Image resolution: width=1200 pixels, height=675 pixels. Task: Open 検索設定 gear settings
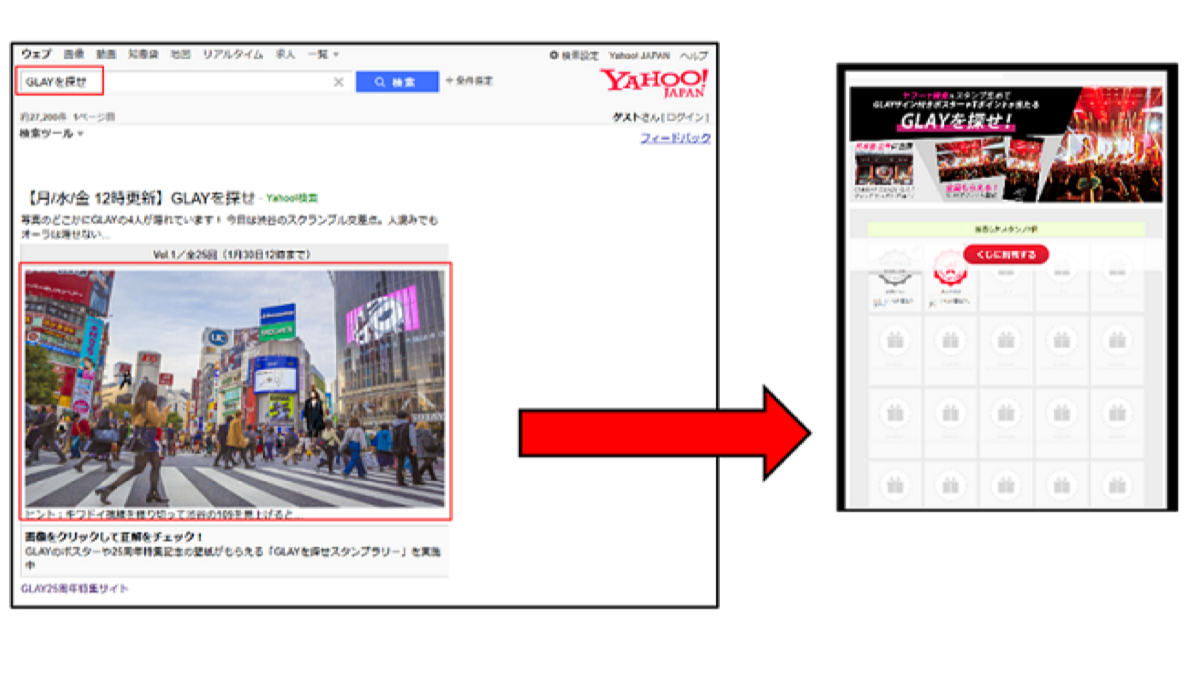574,55
